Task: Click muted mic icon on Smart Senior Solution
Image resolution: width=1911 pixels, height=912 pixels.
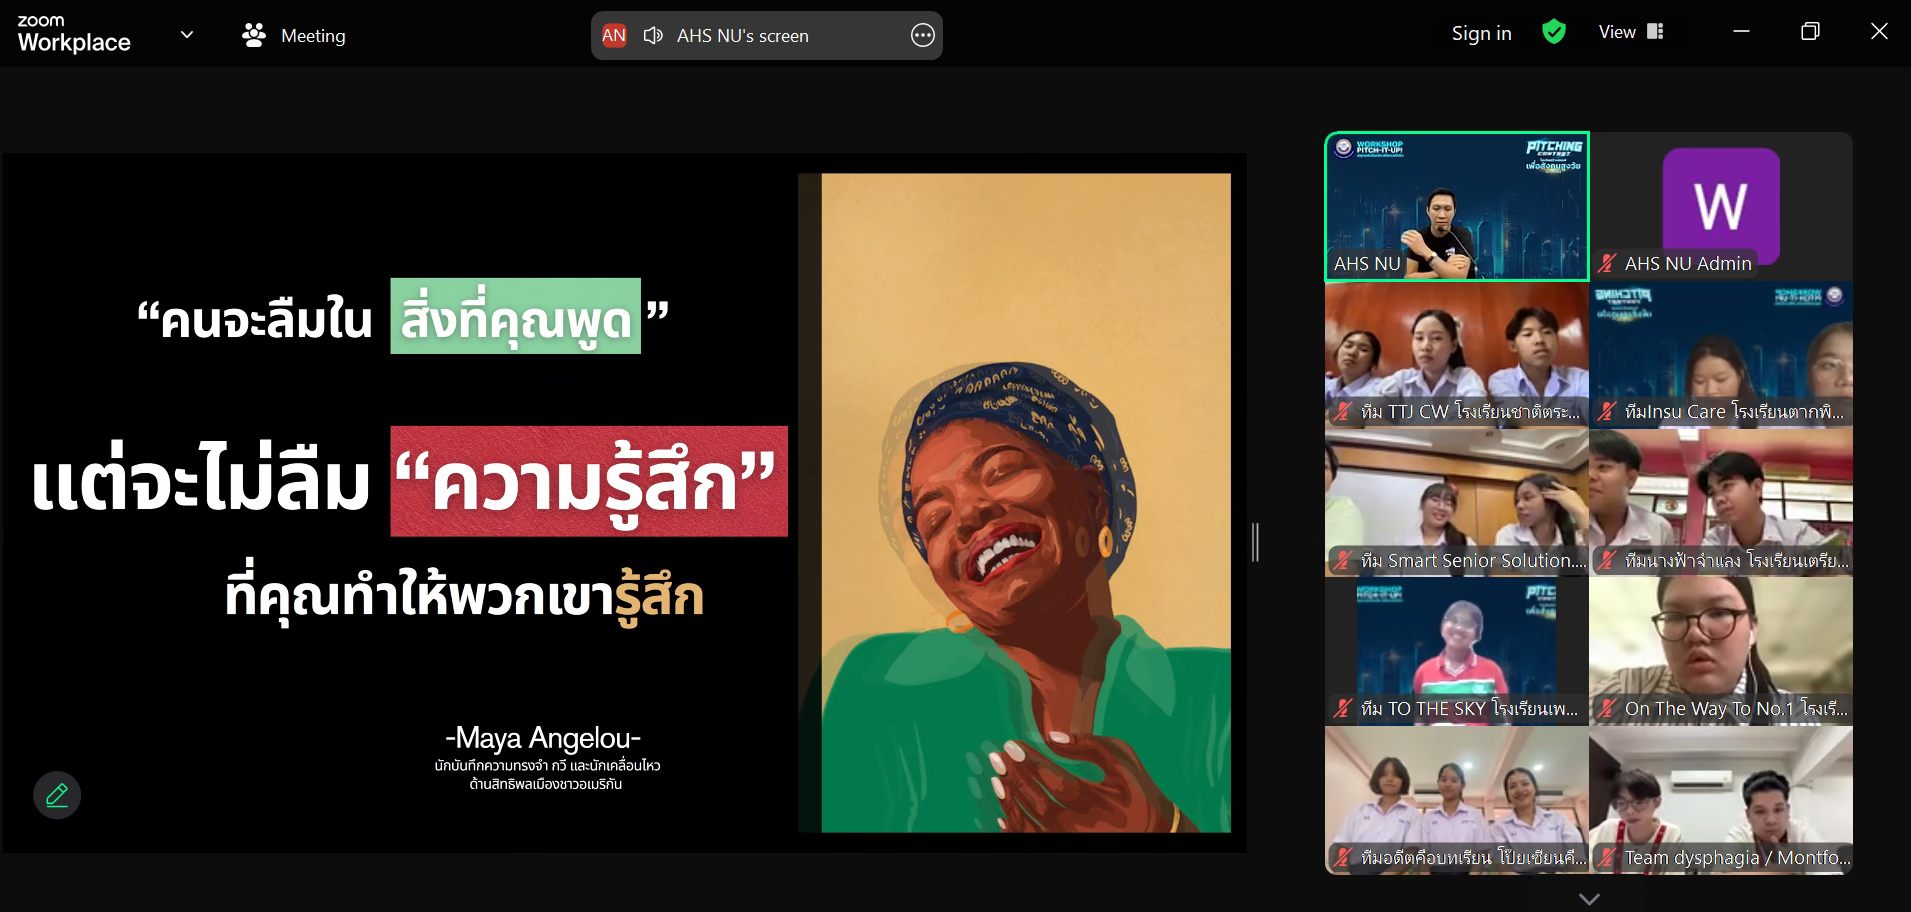Action: pyautogui.click(x=1342, y=561)
